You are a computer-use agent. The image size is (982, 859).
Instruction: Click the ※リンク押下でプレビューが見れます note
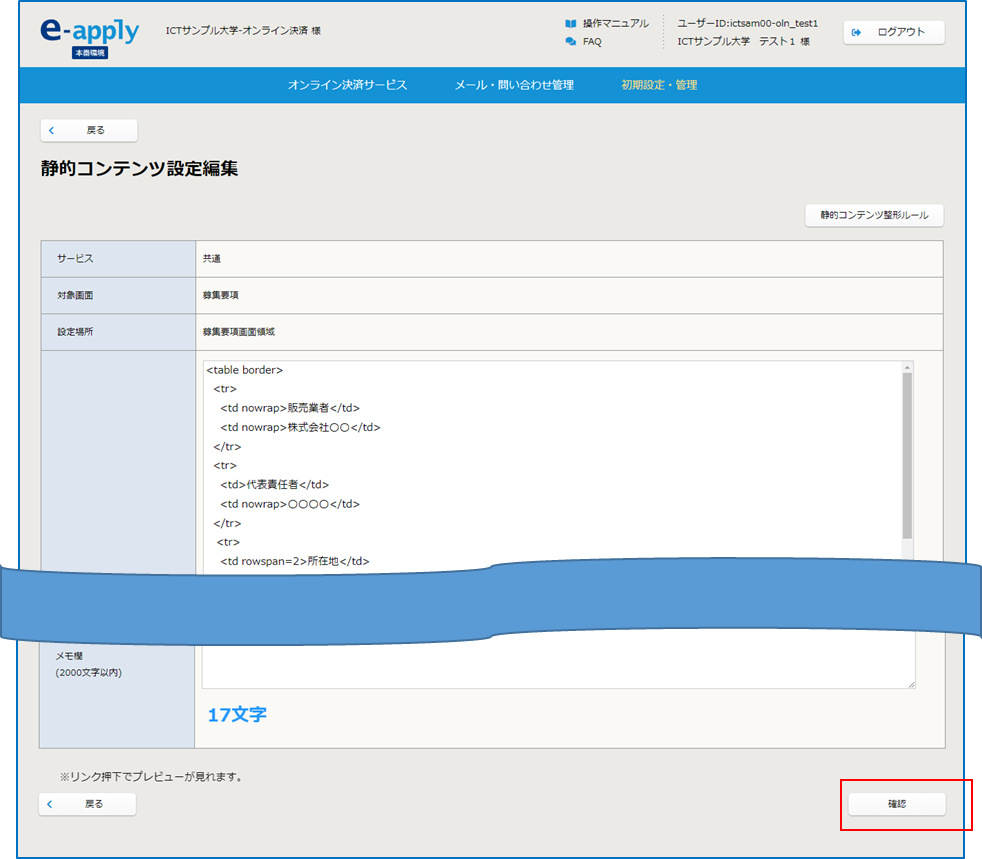click(x=151, y=777)
